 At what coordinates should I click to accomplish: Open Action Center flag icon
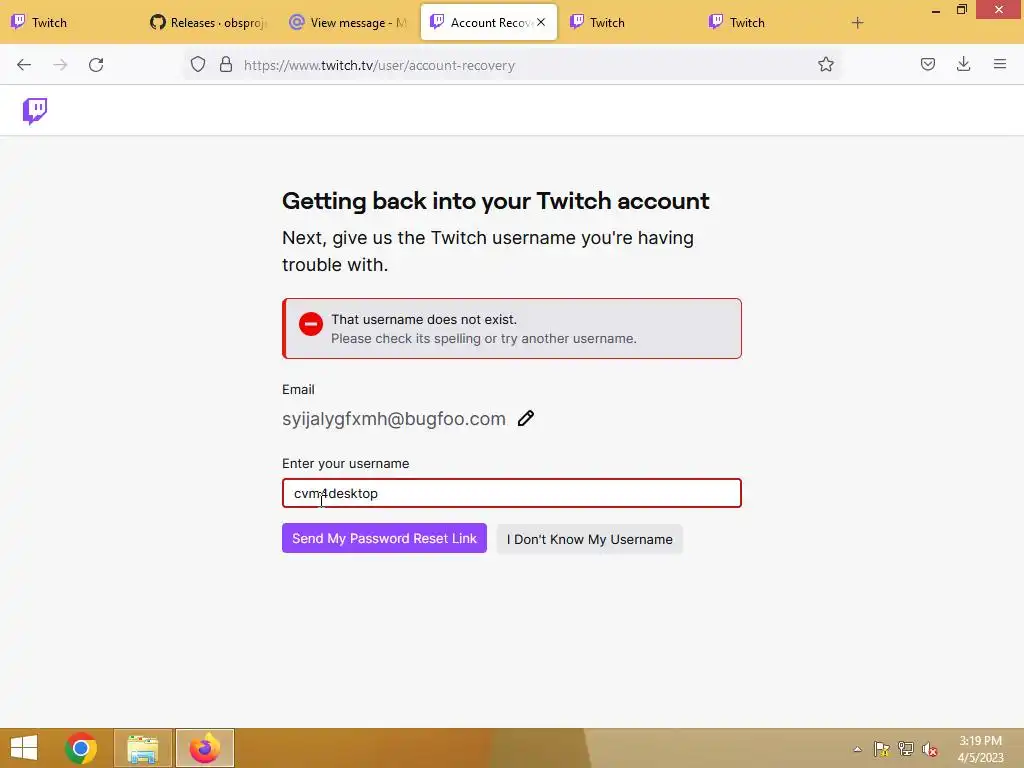(882, 749)
